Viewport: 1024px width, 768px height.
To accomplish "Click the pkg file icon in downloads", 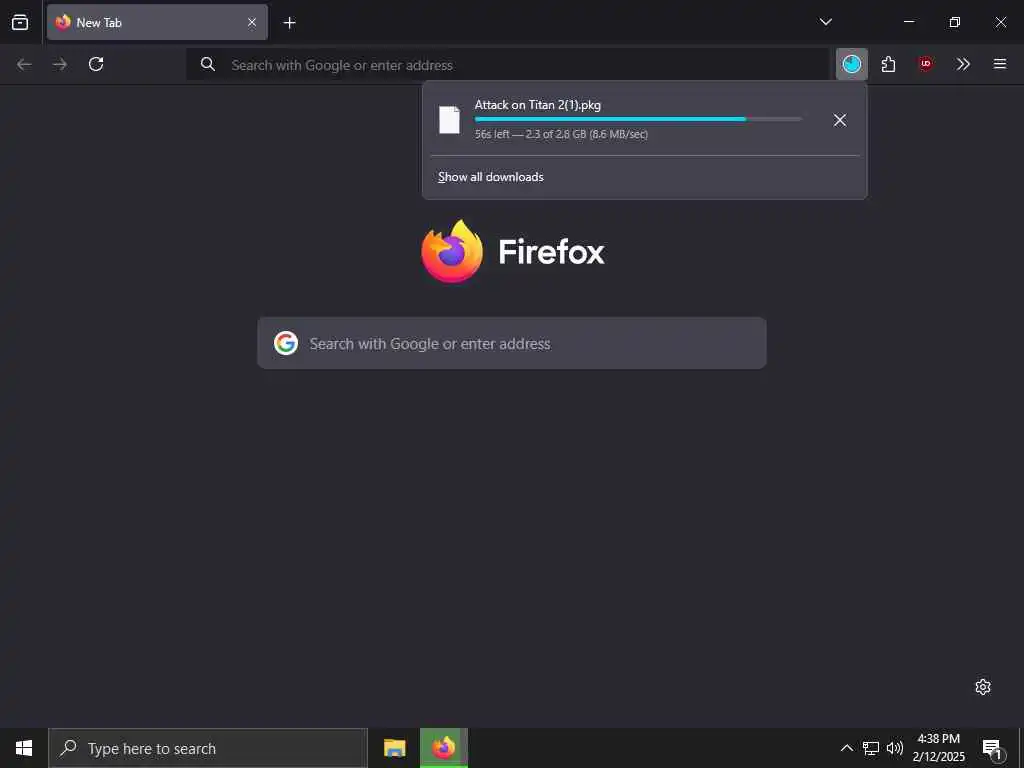I will pos(449,120).
